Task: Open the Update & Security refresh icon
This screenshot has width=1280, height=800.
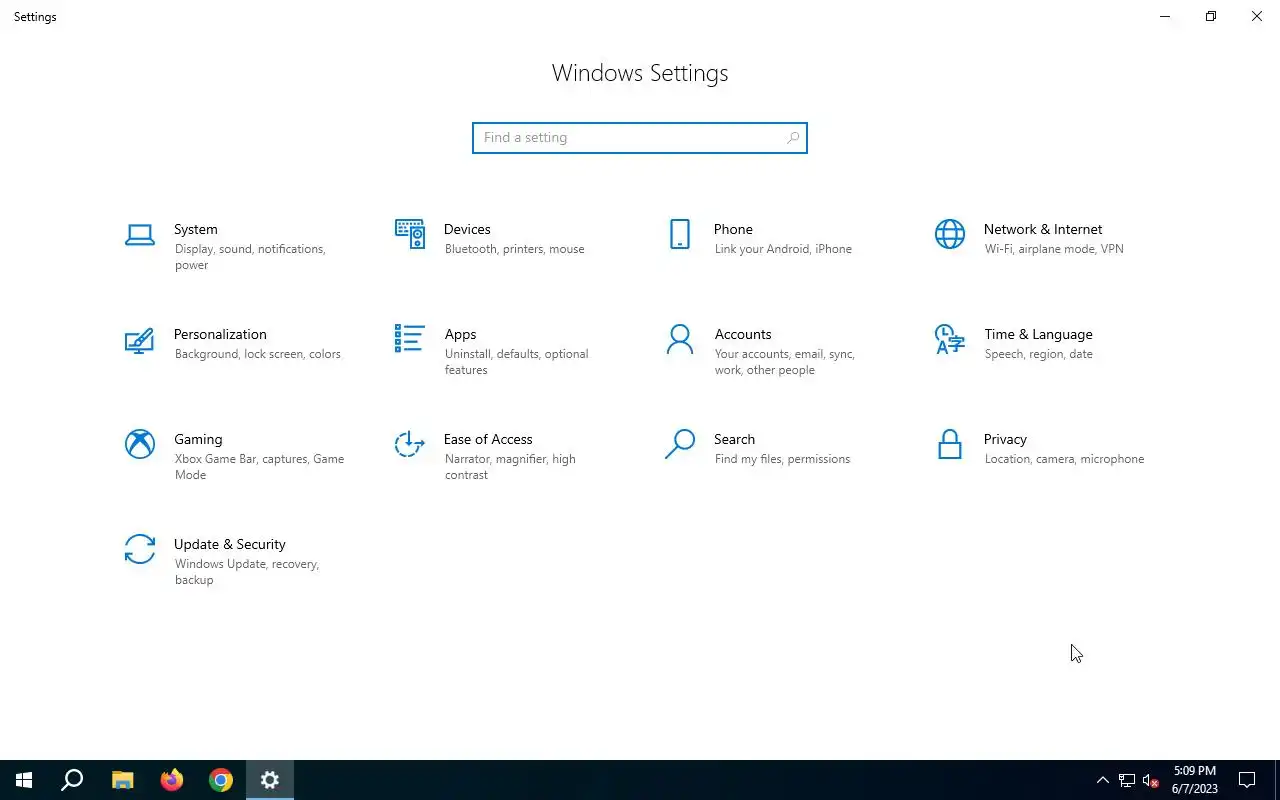Action: (x=140, y=549)
